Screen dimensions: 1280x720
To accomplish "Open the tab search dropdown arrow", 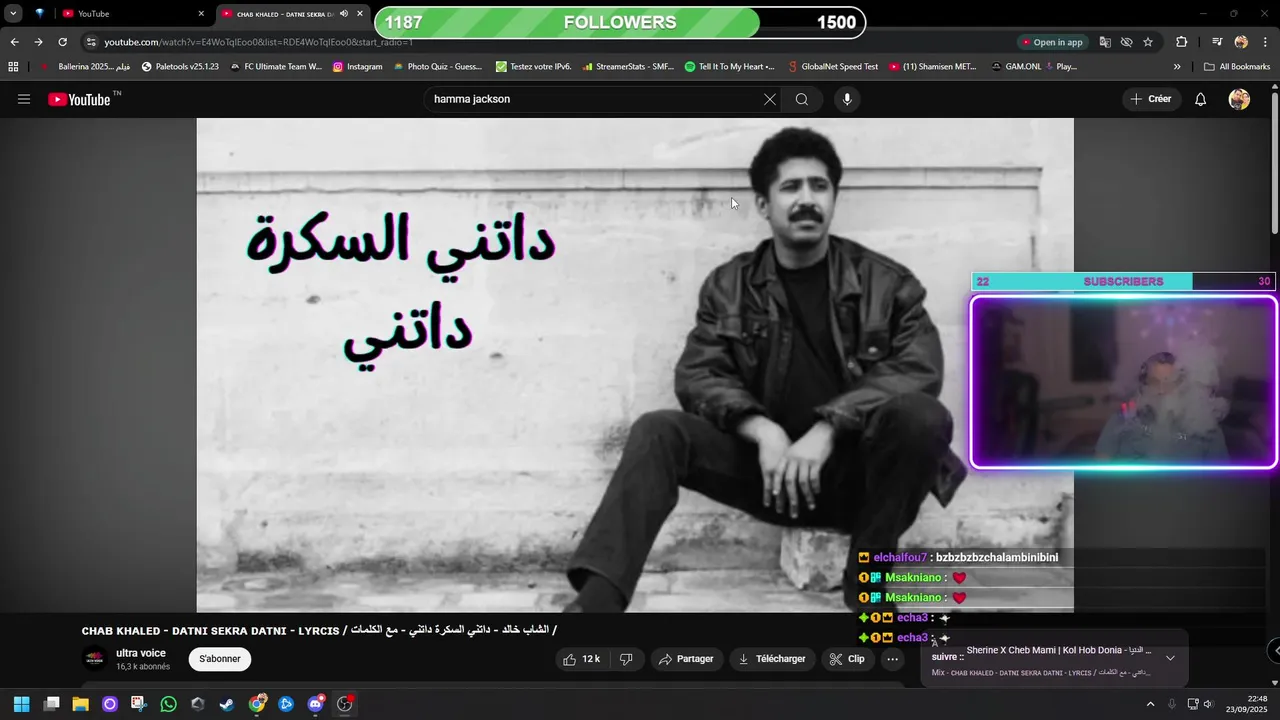I will point(13,13).
